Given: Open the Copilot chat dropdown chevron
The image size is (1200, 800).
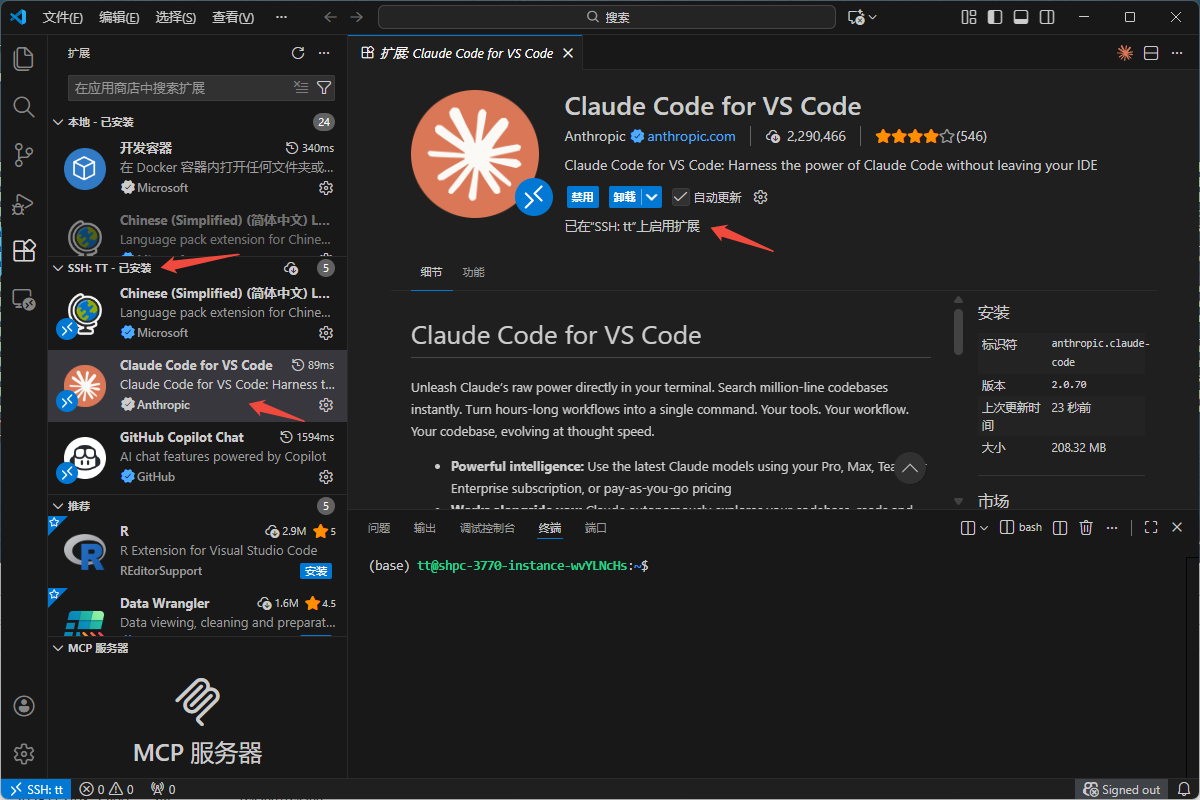Looking at the screenshot, I should click(873, 17).
